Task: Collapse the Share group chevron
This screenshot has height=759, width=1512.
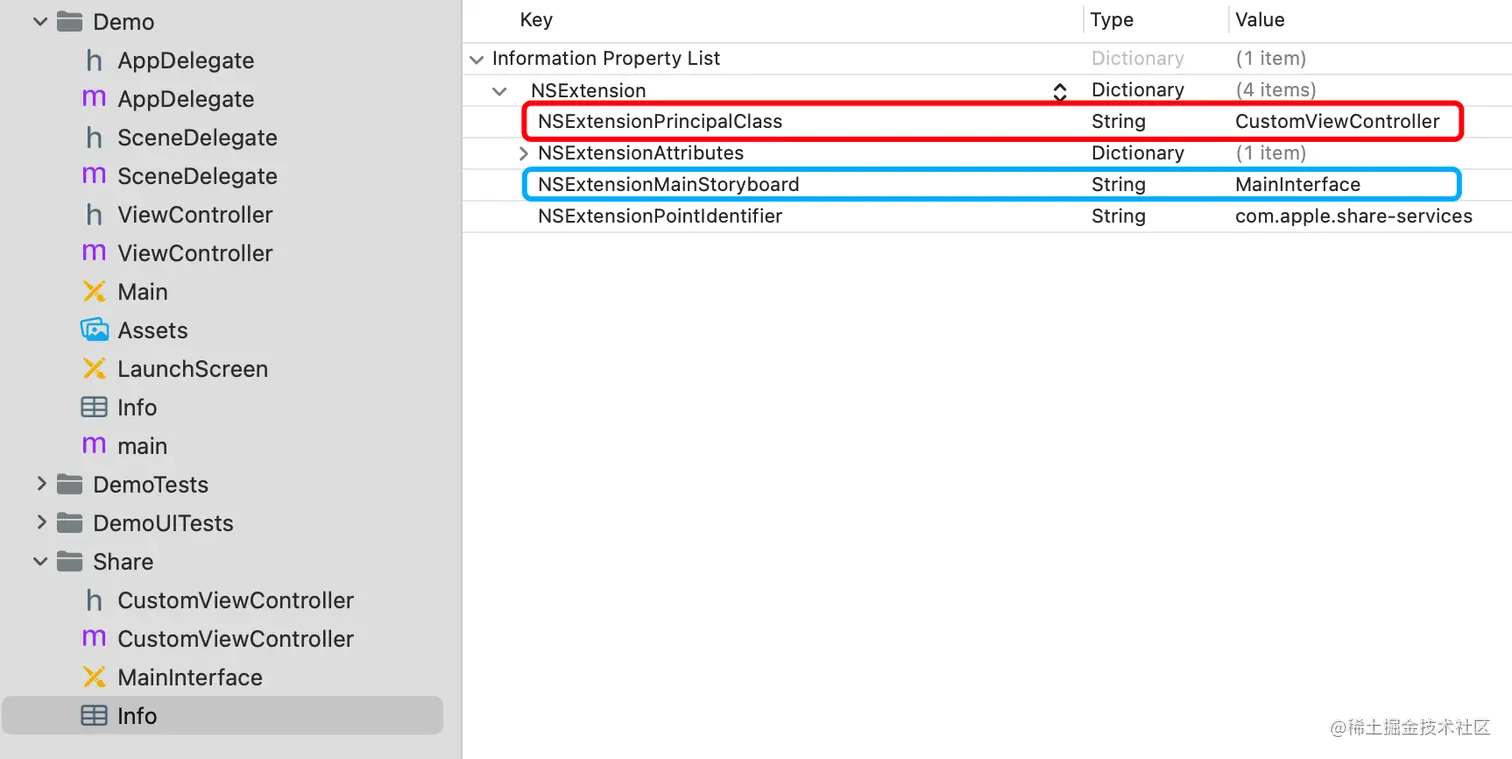Action: (40, 562)
